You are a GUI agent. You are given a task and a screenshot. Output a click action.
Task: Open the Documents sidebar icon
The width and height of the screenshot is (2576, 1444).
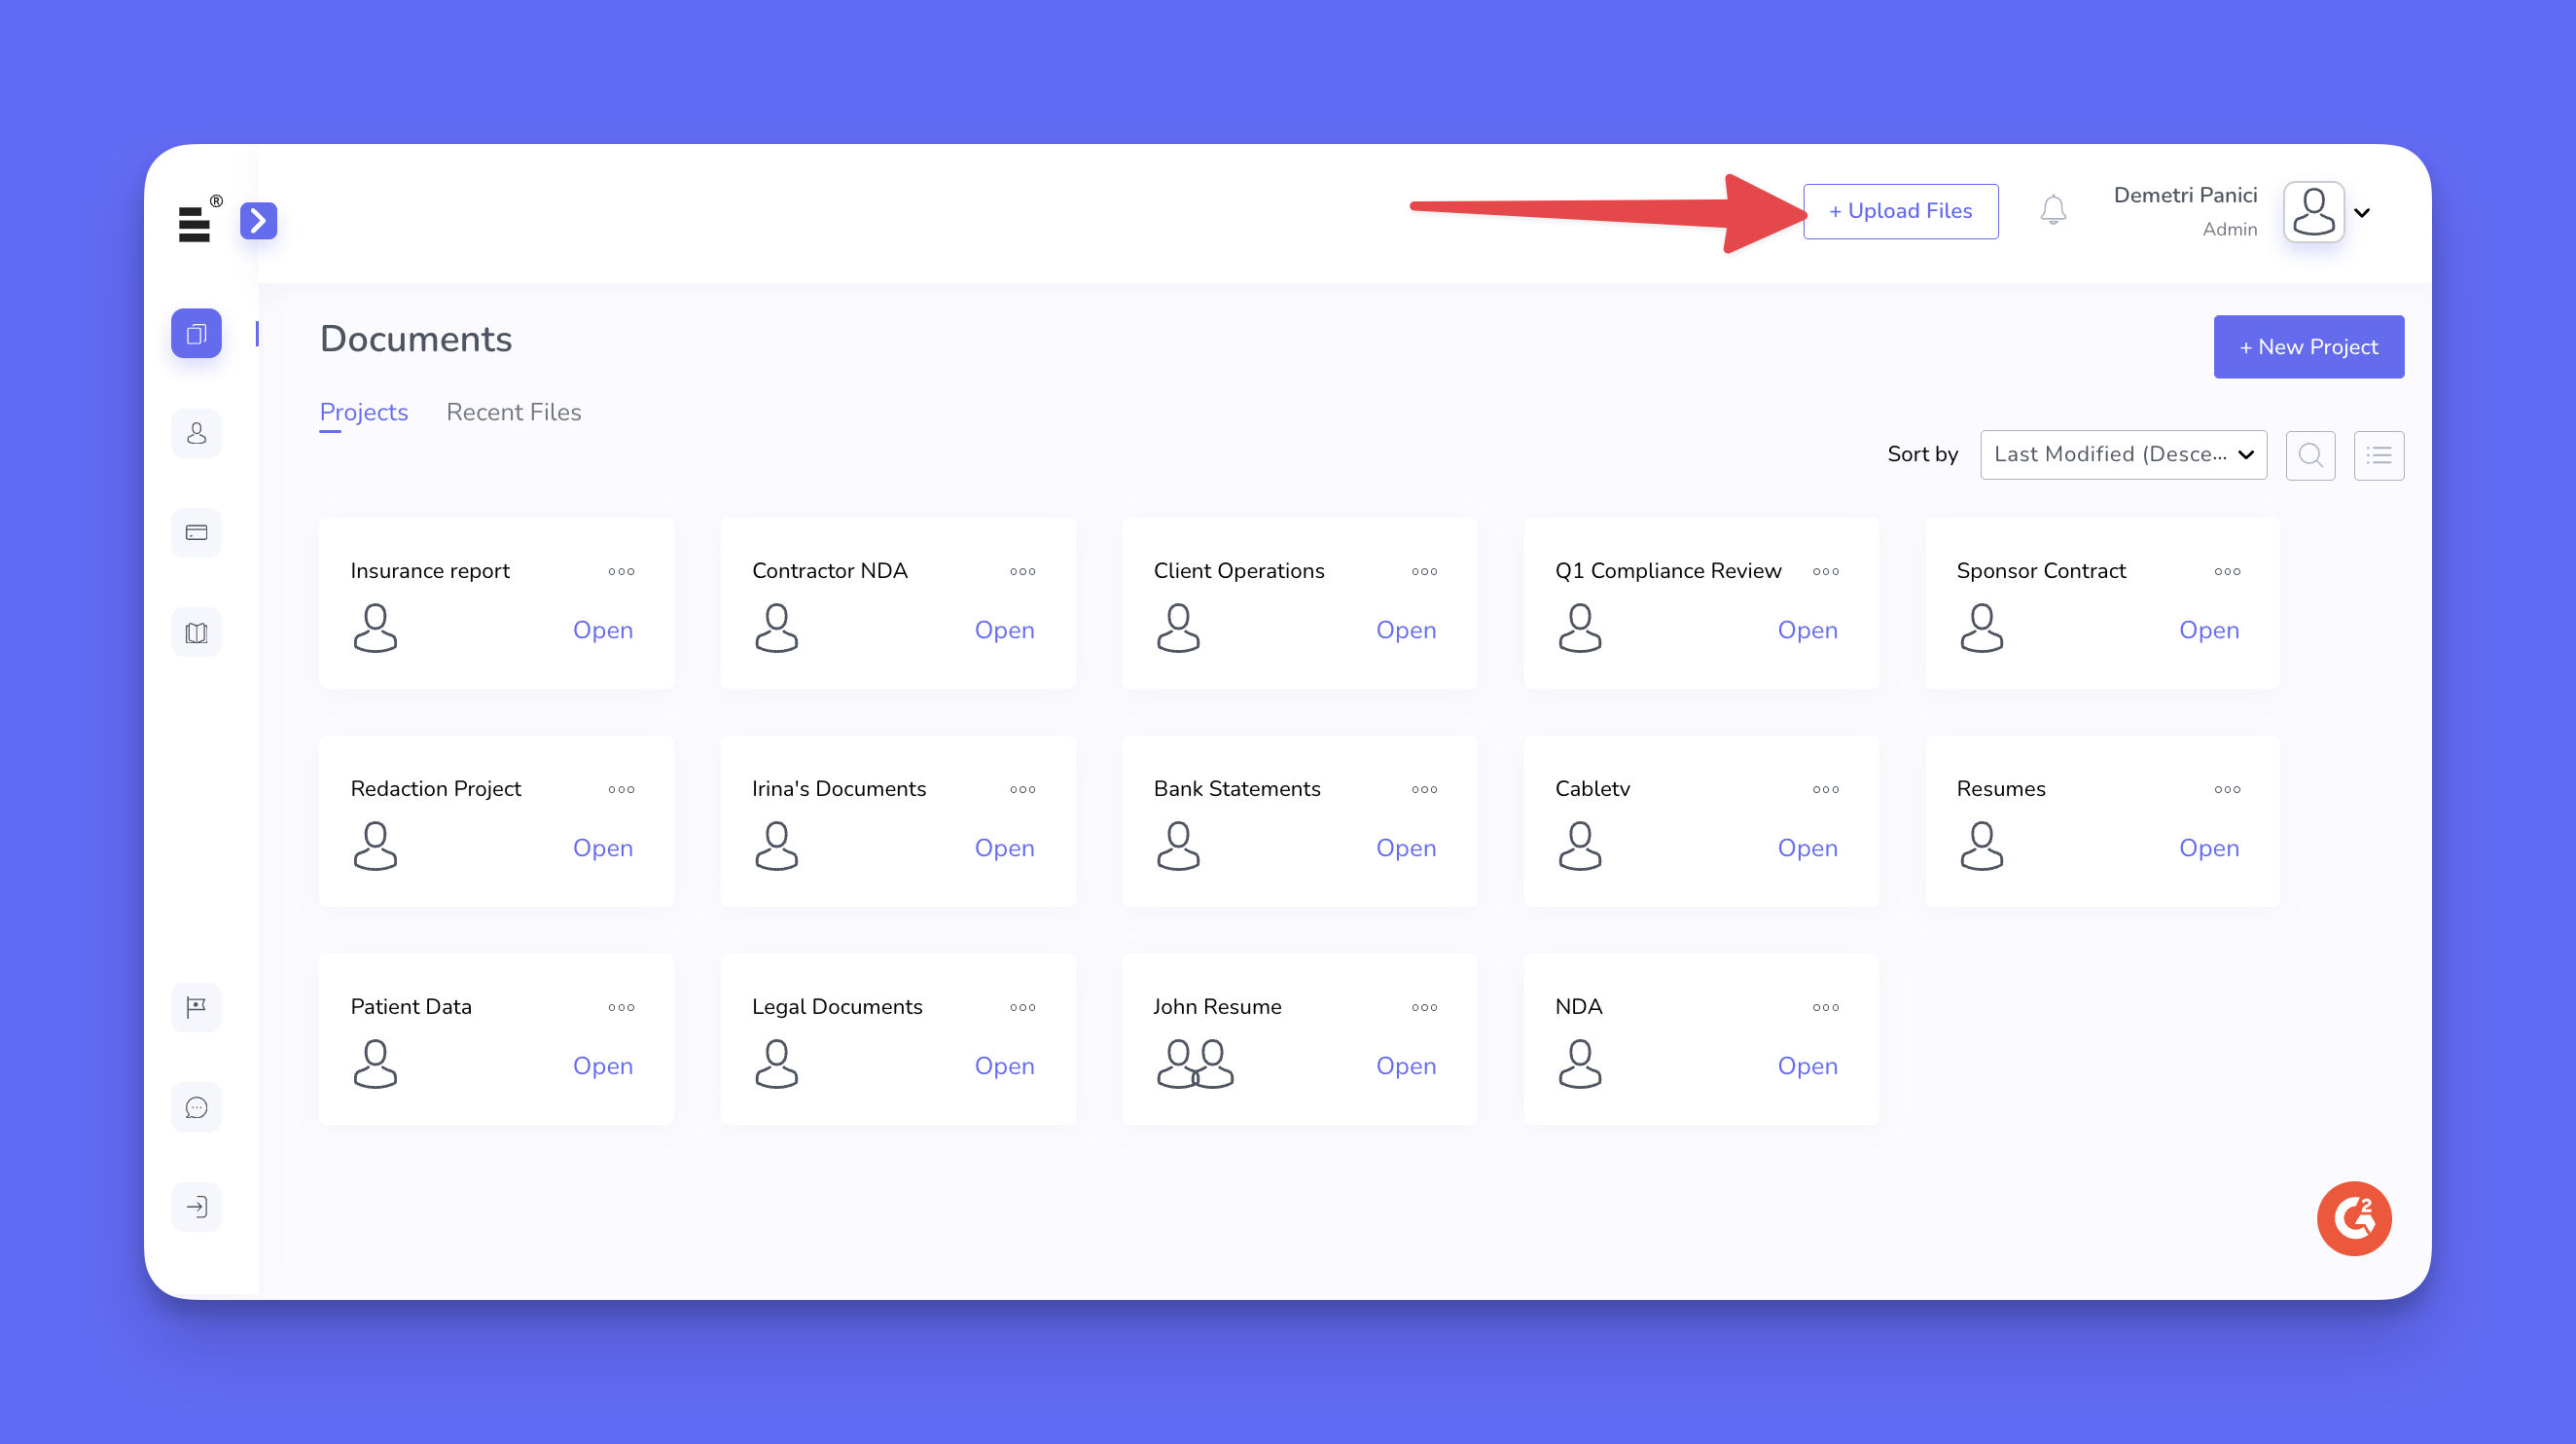196,334
